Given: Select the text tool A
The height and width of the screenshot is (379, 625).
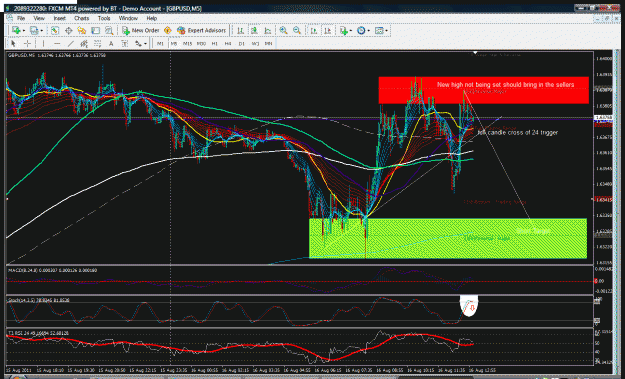Looking at the screenshot, I should pos(111,43).
